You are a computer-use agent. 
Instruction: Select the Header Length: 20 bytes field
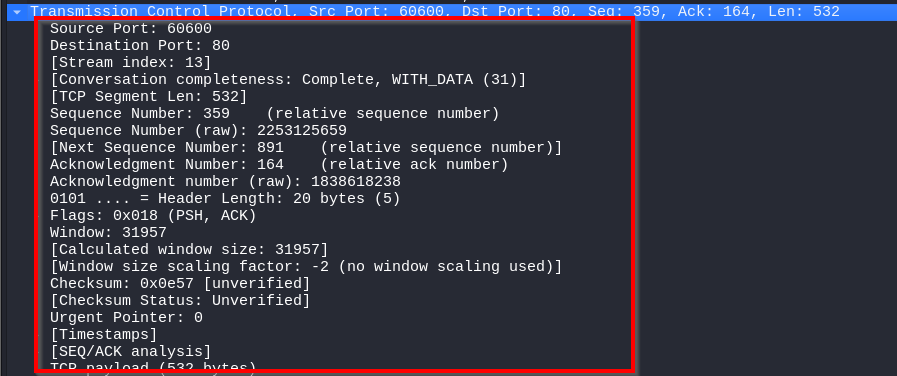coord(225,199)
